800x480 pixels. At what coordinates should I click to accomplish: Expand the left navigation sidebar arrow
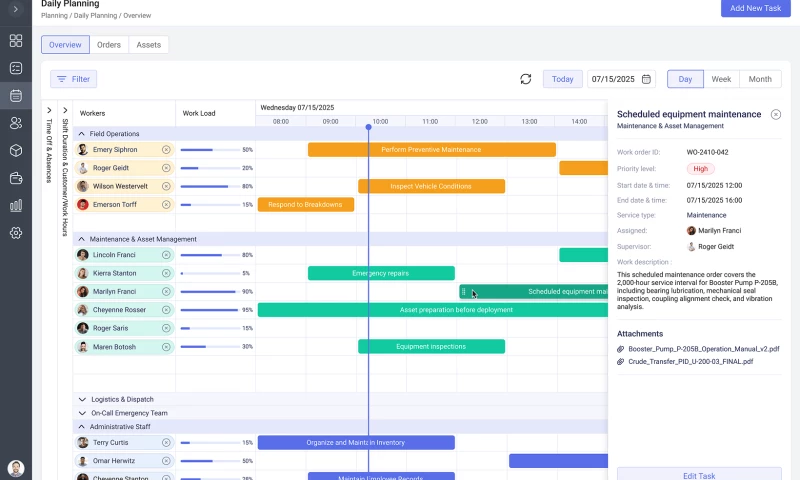coord(16,9)
